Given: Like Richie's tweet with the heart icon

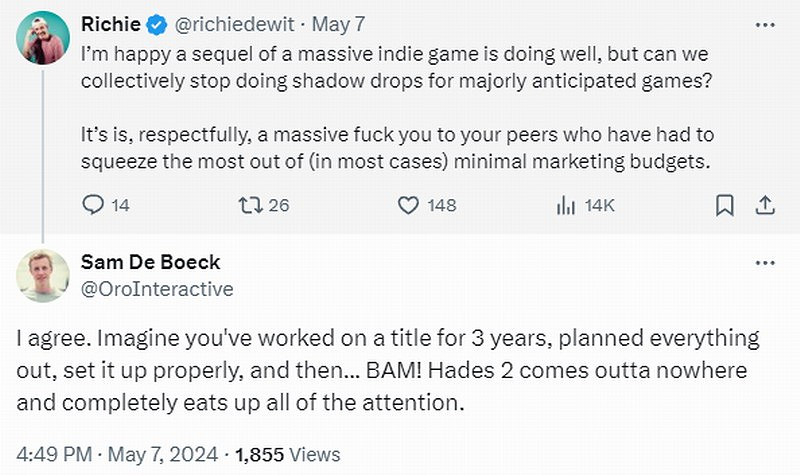Looking at the screenshot, I should (x=408, y=205).
